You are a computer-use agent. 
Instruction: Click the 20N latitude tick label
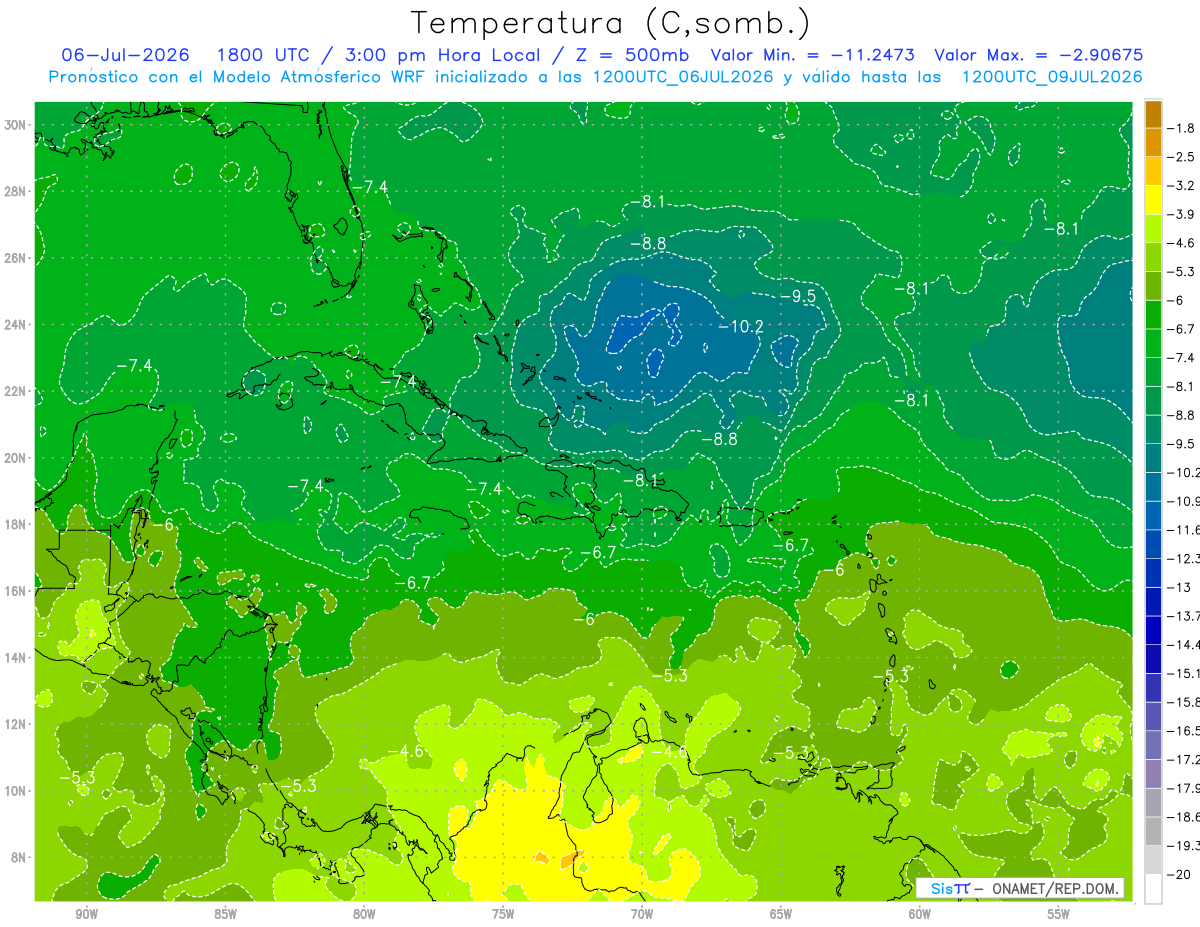tap(16, 457)
